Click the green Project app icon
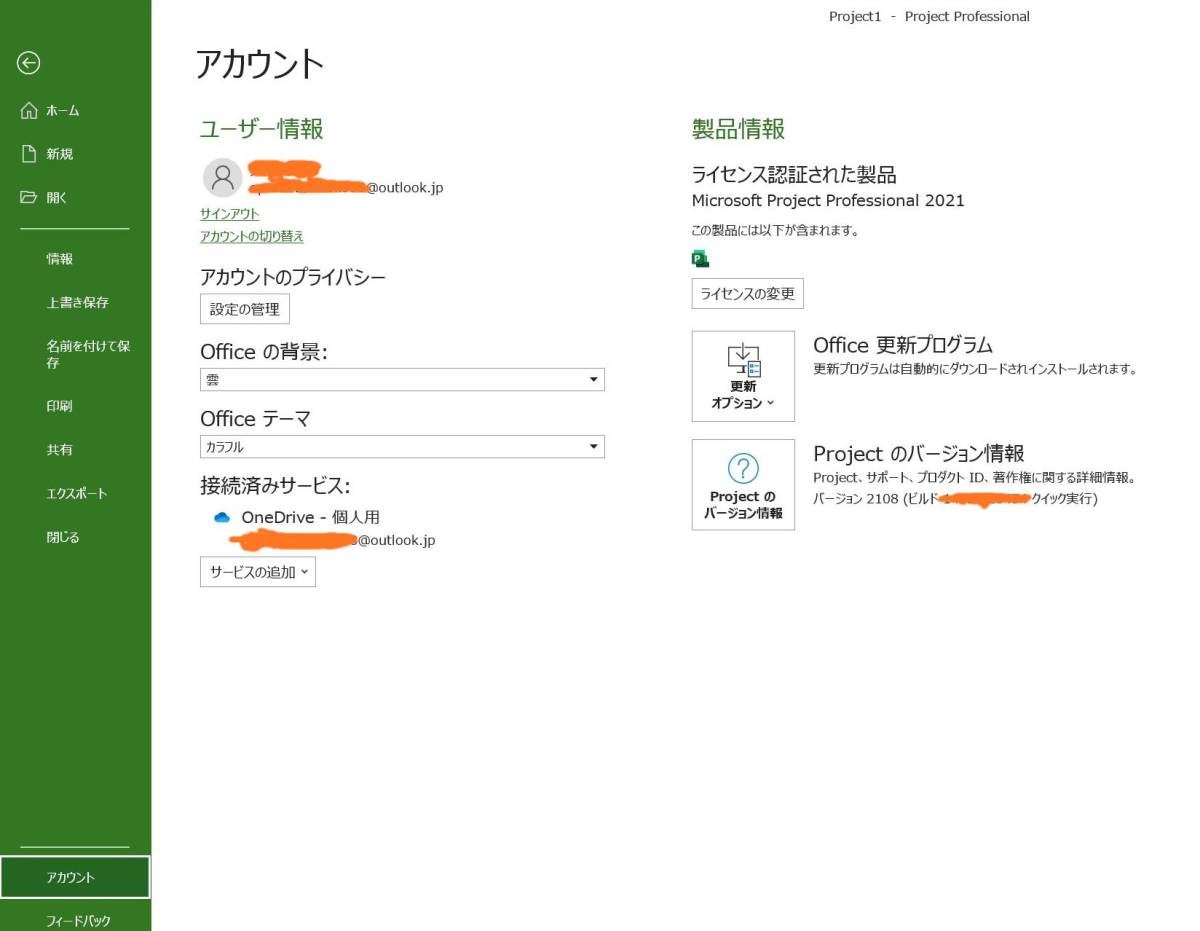Screen dimensions: 1200x931 click(x=700, y=259)
